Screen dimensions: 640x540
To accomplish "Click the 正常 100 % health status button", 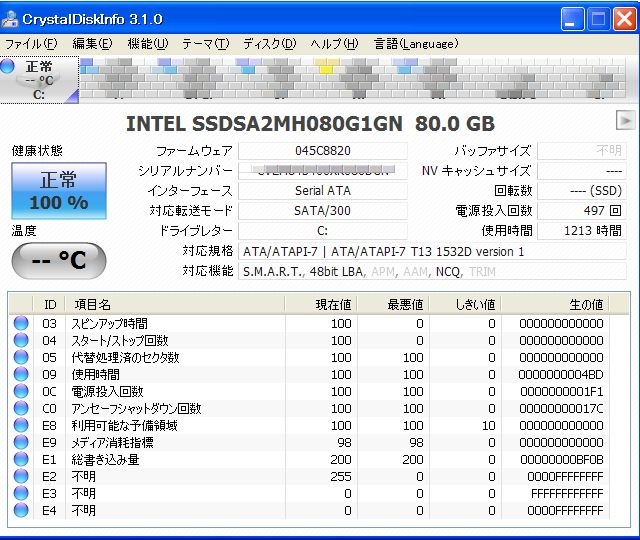I will tap(59, 191).
